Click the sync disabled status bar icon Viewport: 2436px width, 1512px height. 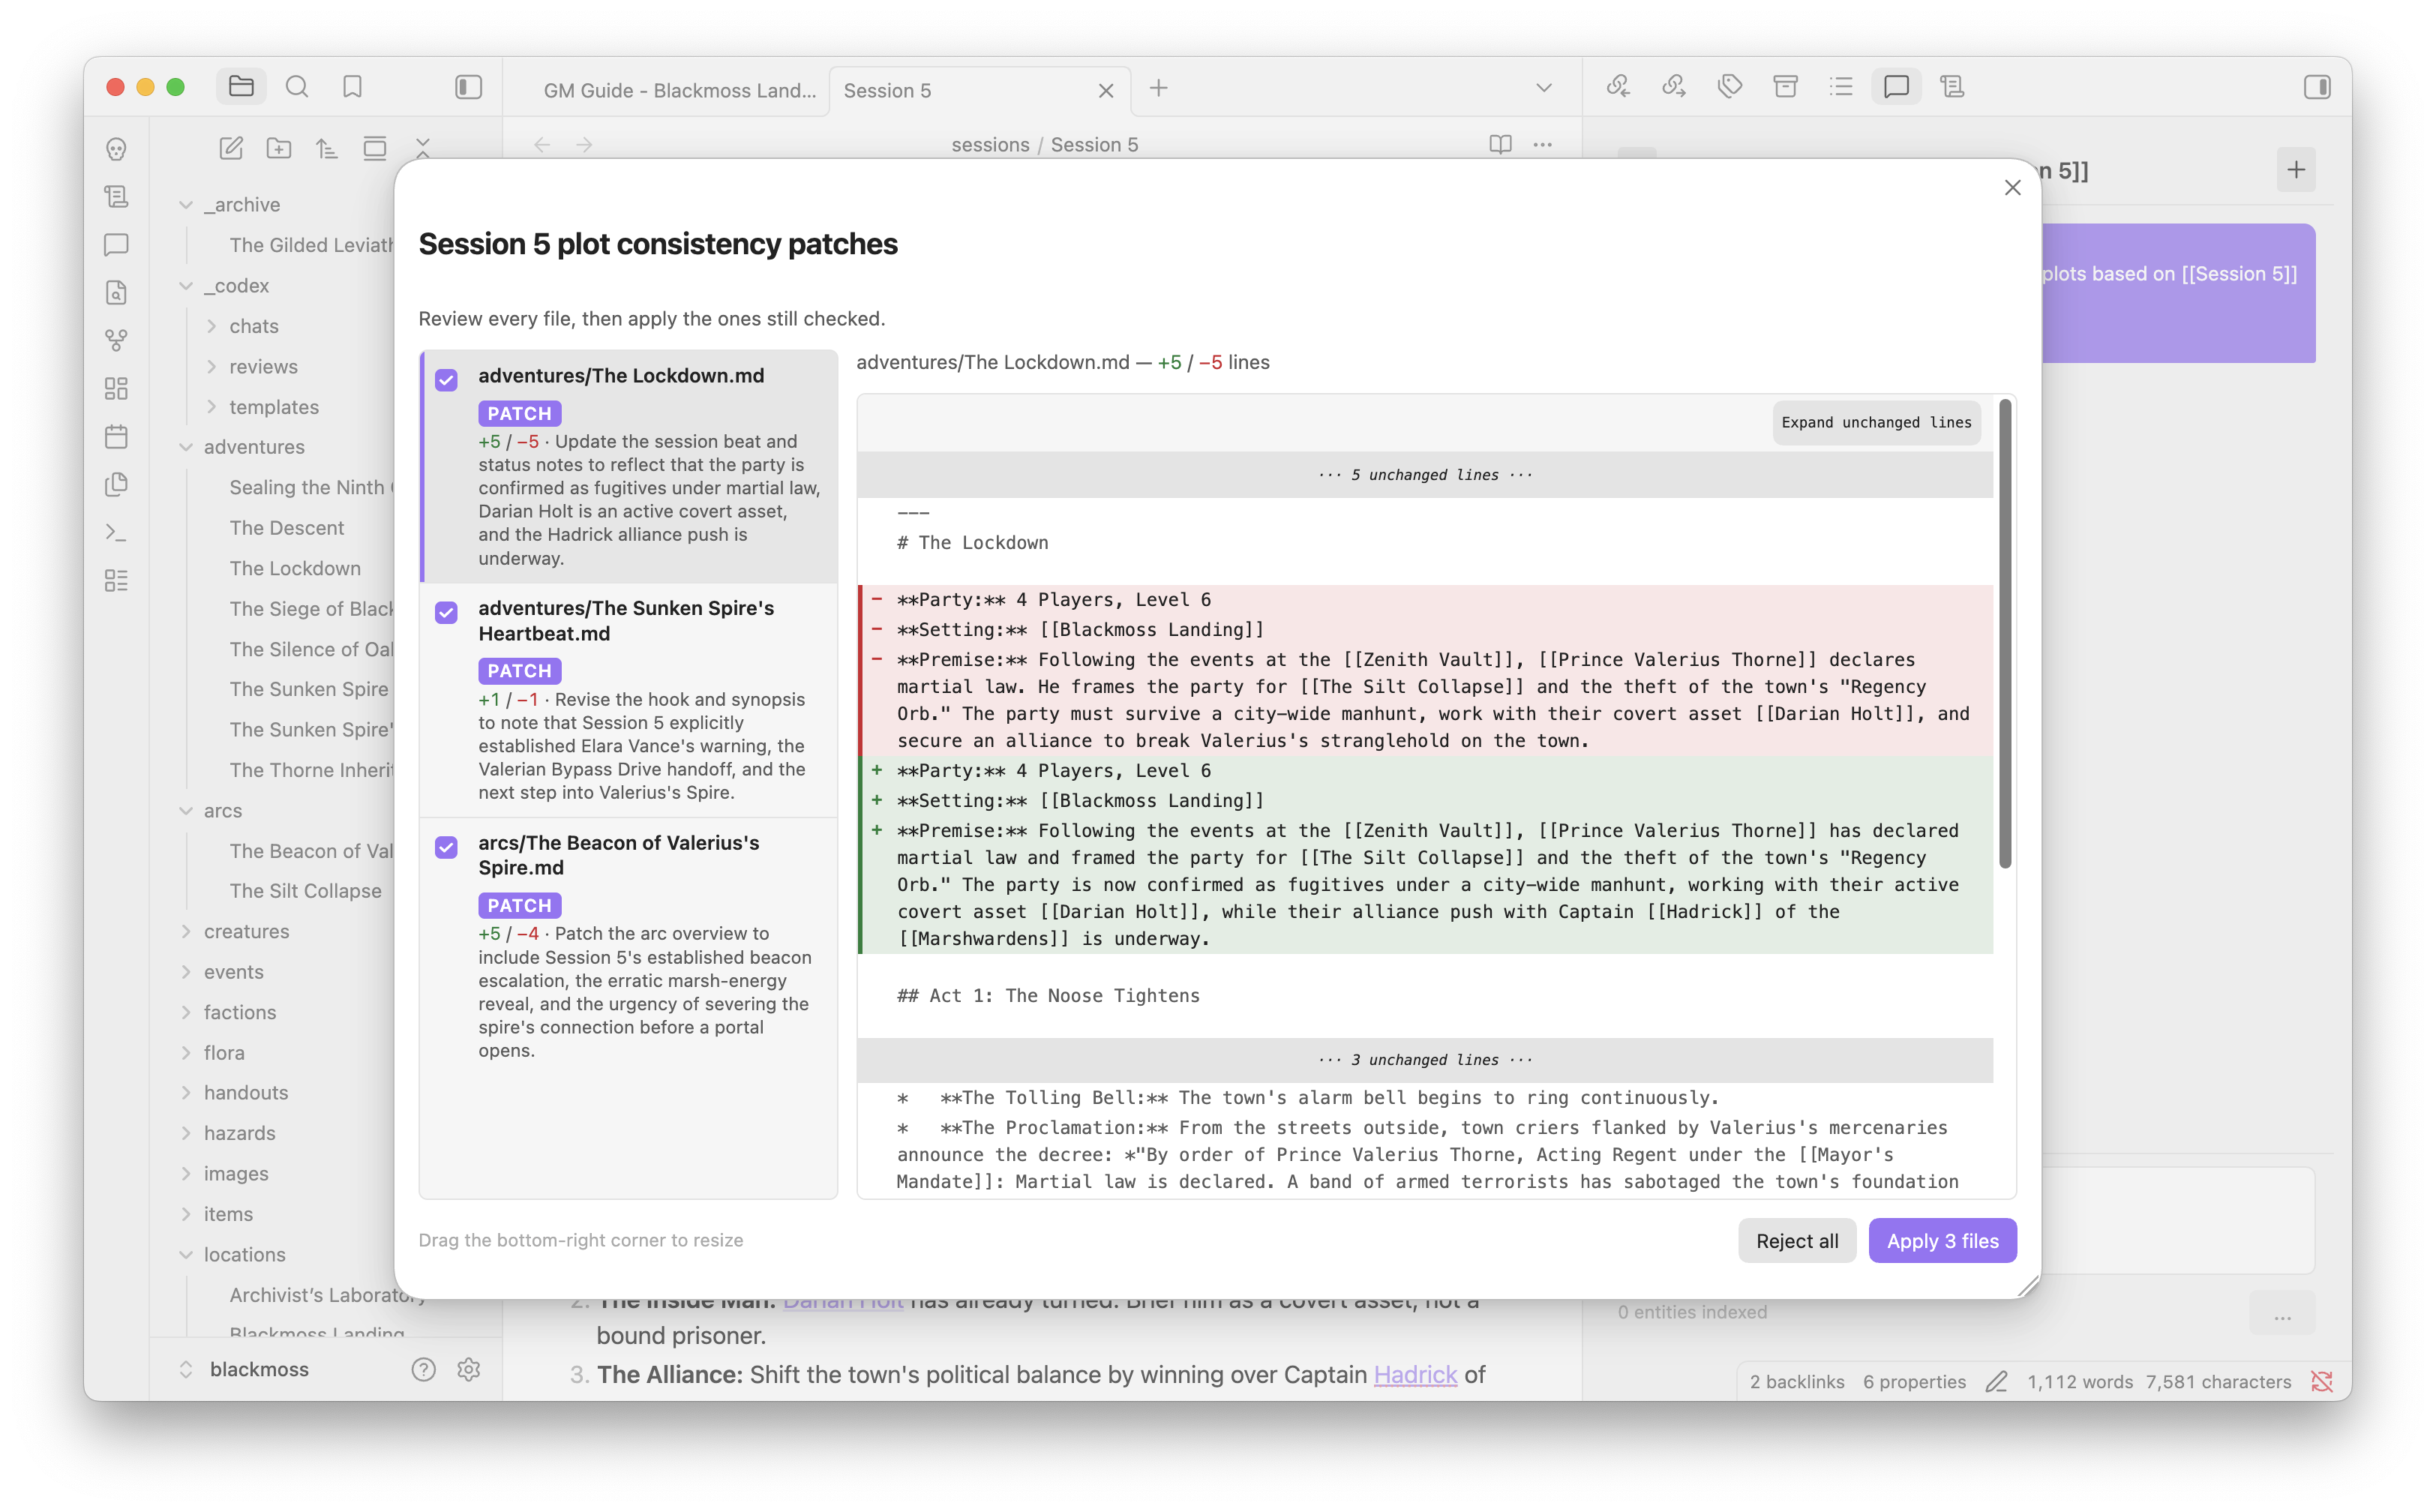(2321, 1381)
